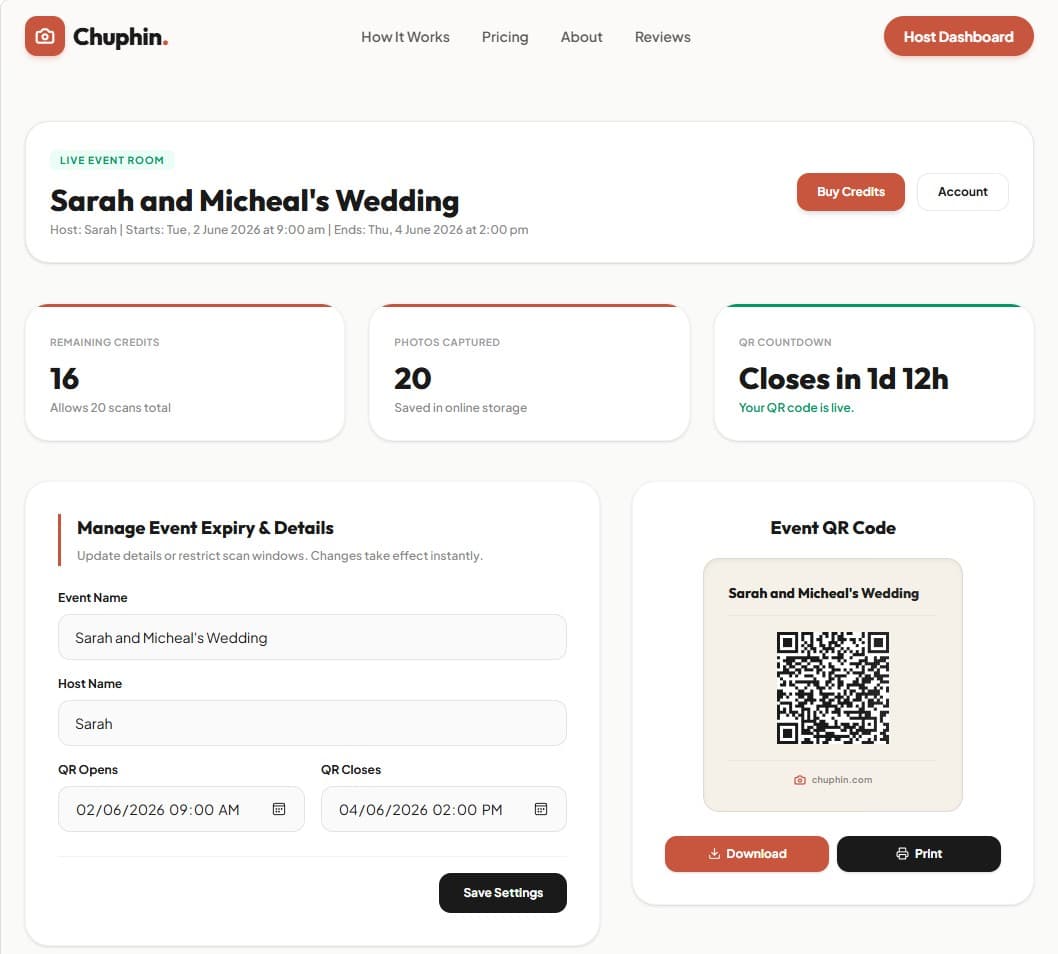Click the 'QR Opens' field label
This screenshot has width=1058, height=954.
(88, 770)
